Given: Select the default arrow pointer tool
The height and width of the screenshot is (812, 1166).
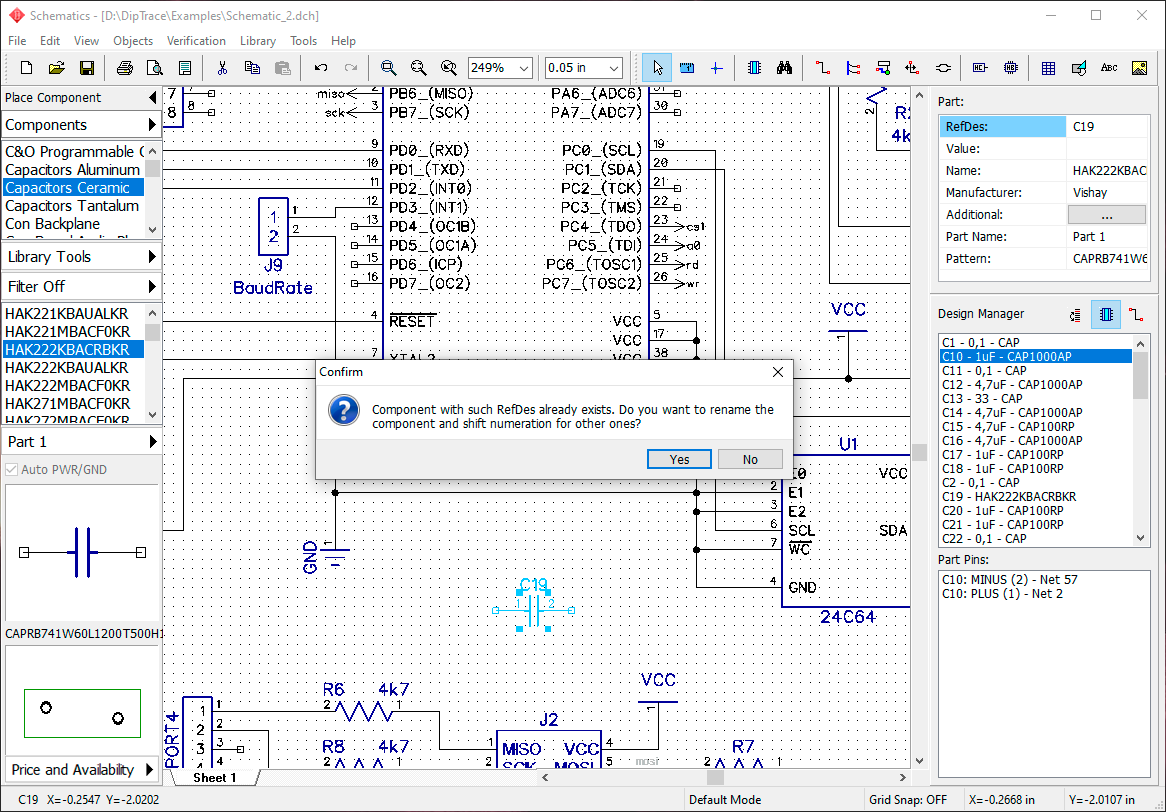Looking at the screenshot, I should (x=657, y=68).
